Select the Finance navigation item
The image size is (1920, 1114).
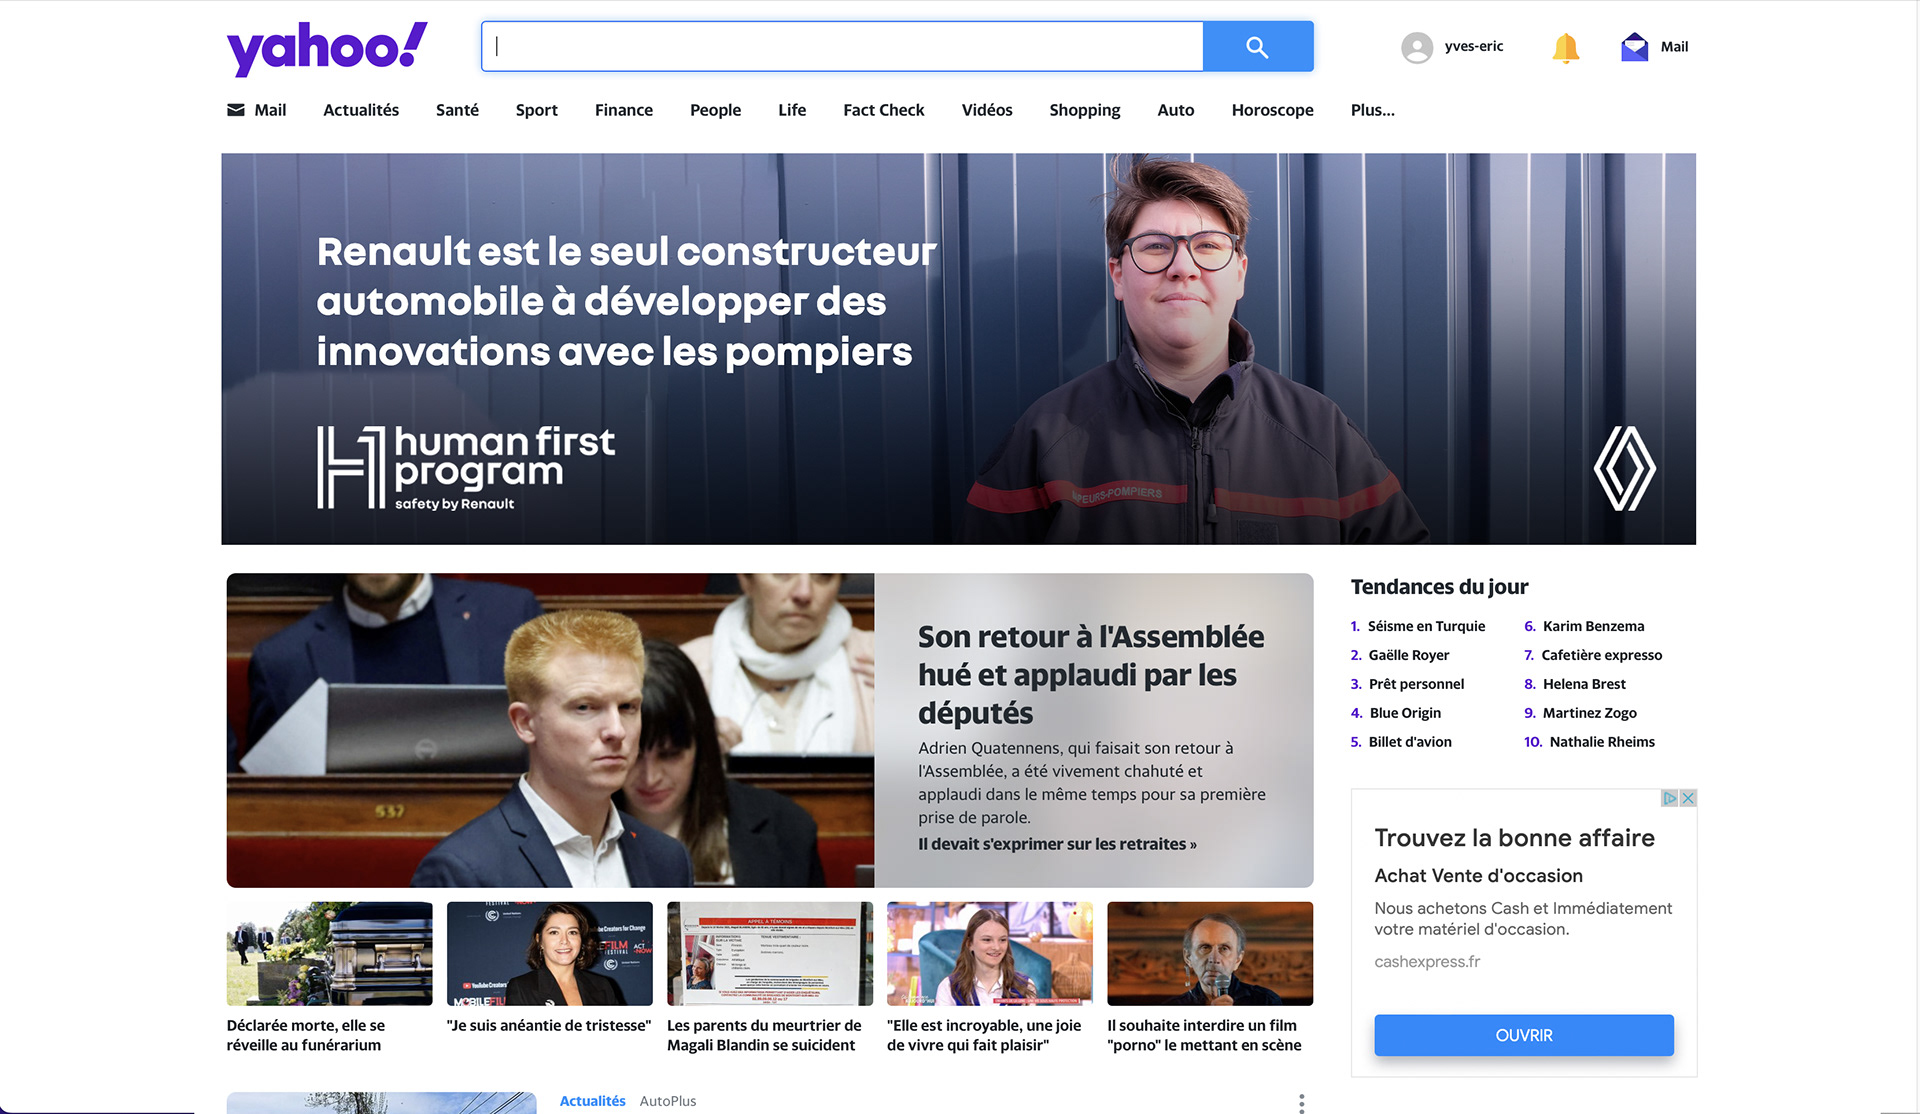623,110
